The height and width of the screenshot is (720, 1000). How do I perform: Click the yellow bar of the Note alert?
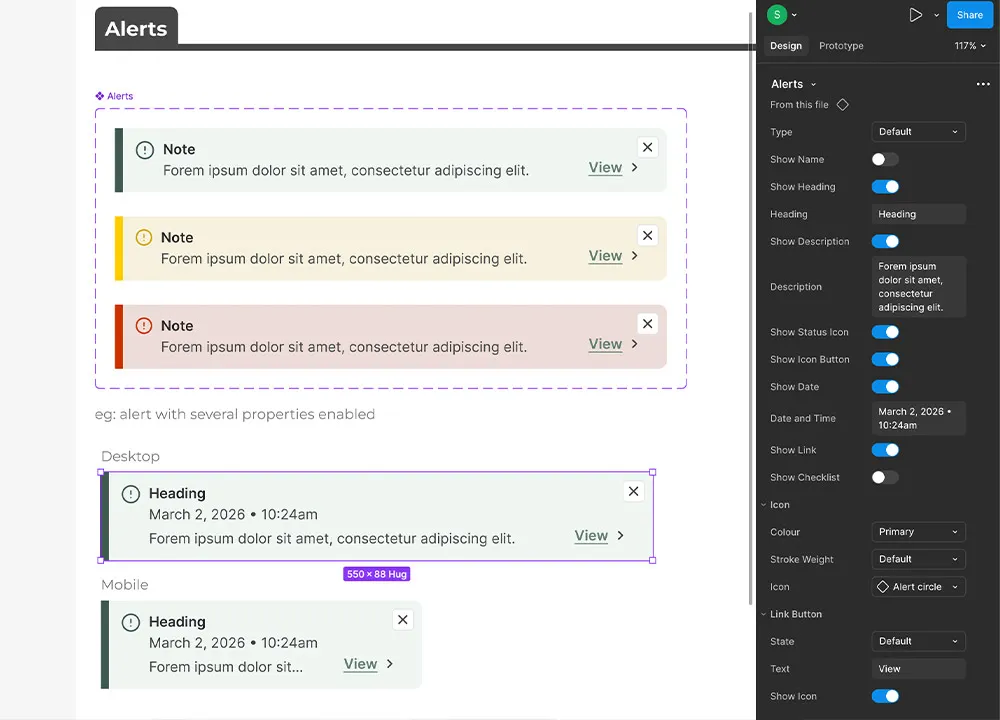119,249
